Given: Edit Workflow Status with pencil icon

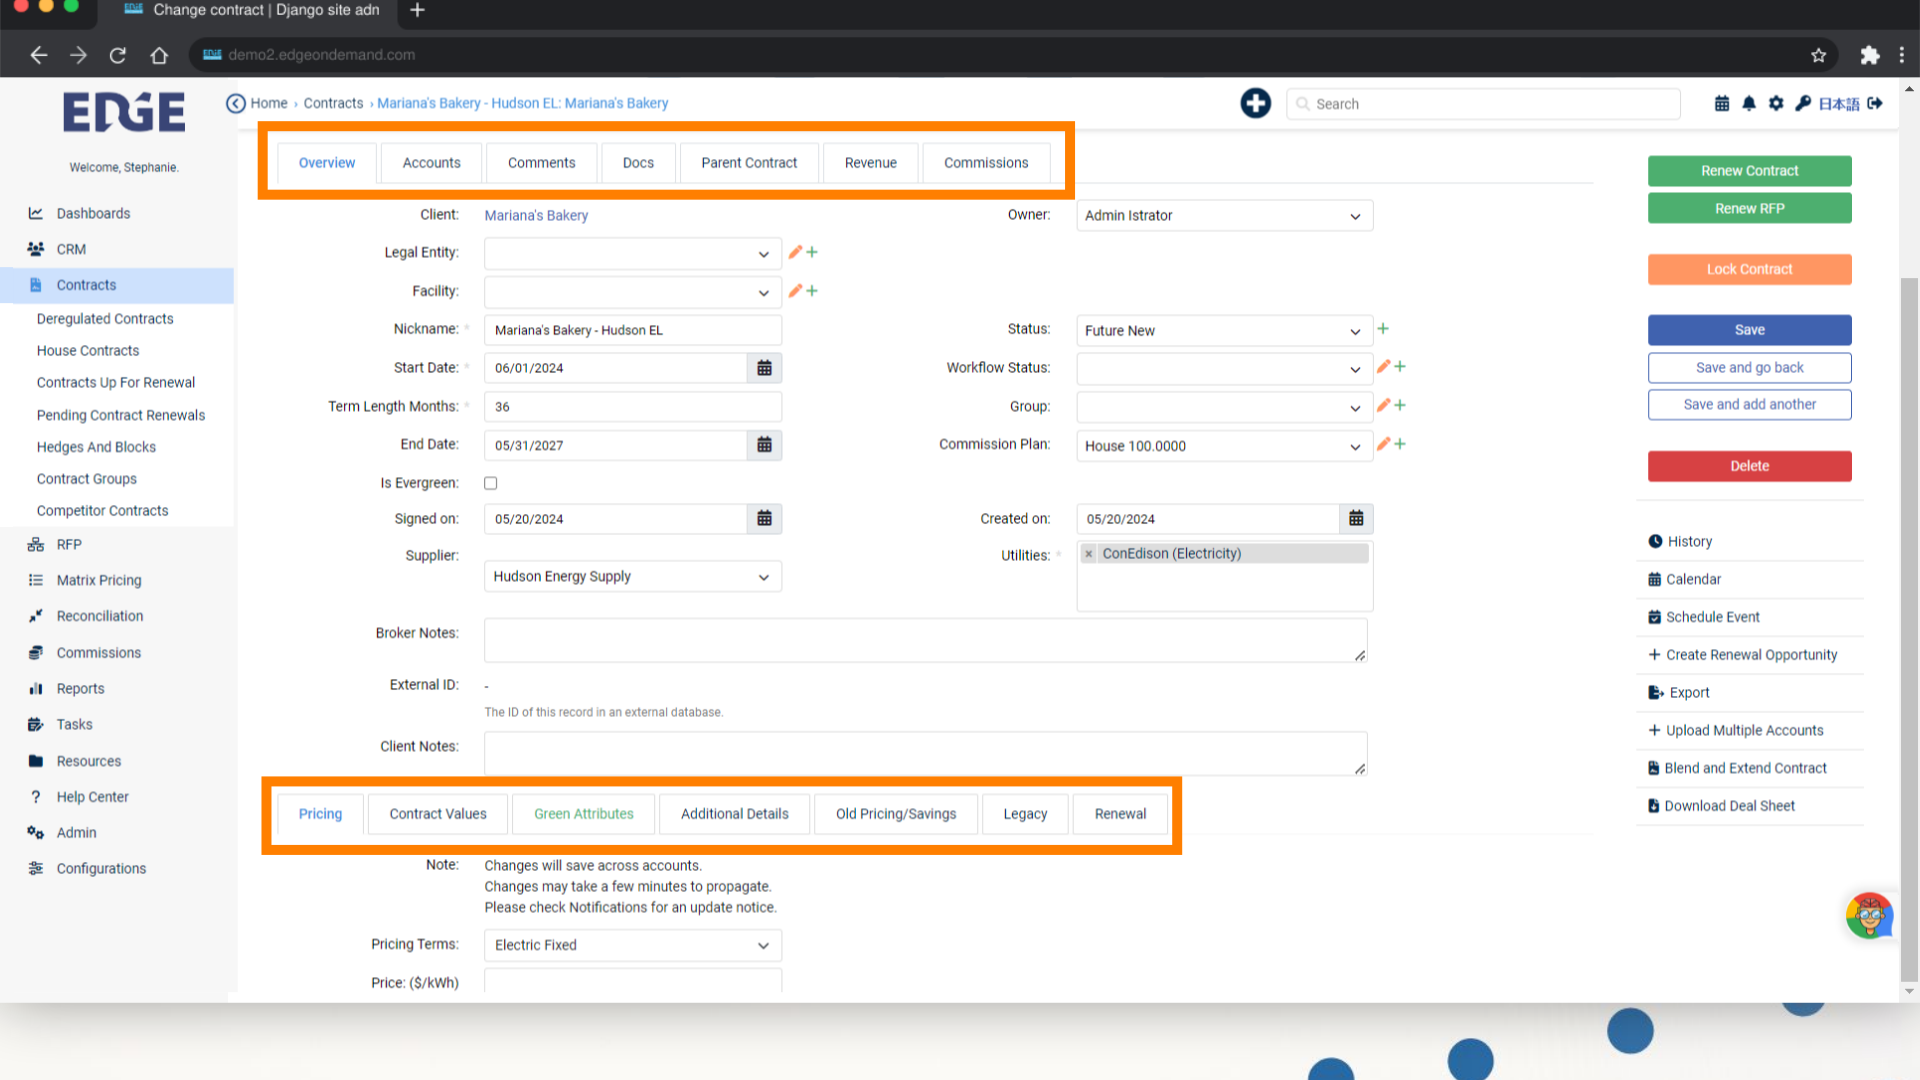Looking at the screenshot, I should pos(1383,367).
